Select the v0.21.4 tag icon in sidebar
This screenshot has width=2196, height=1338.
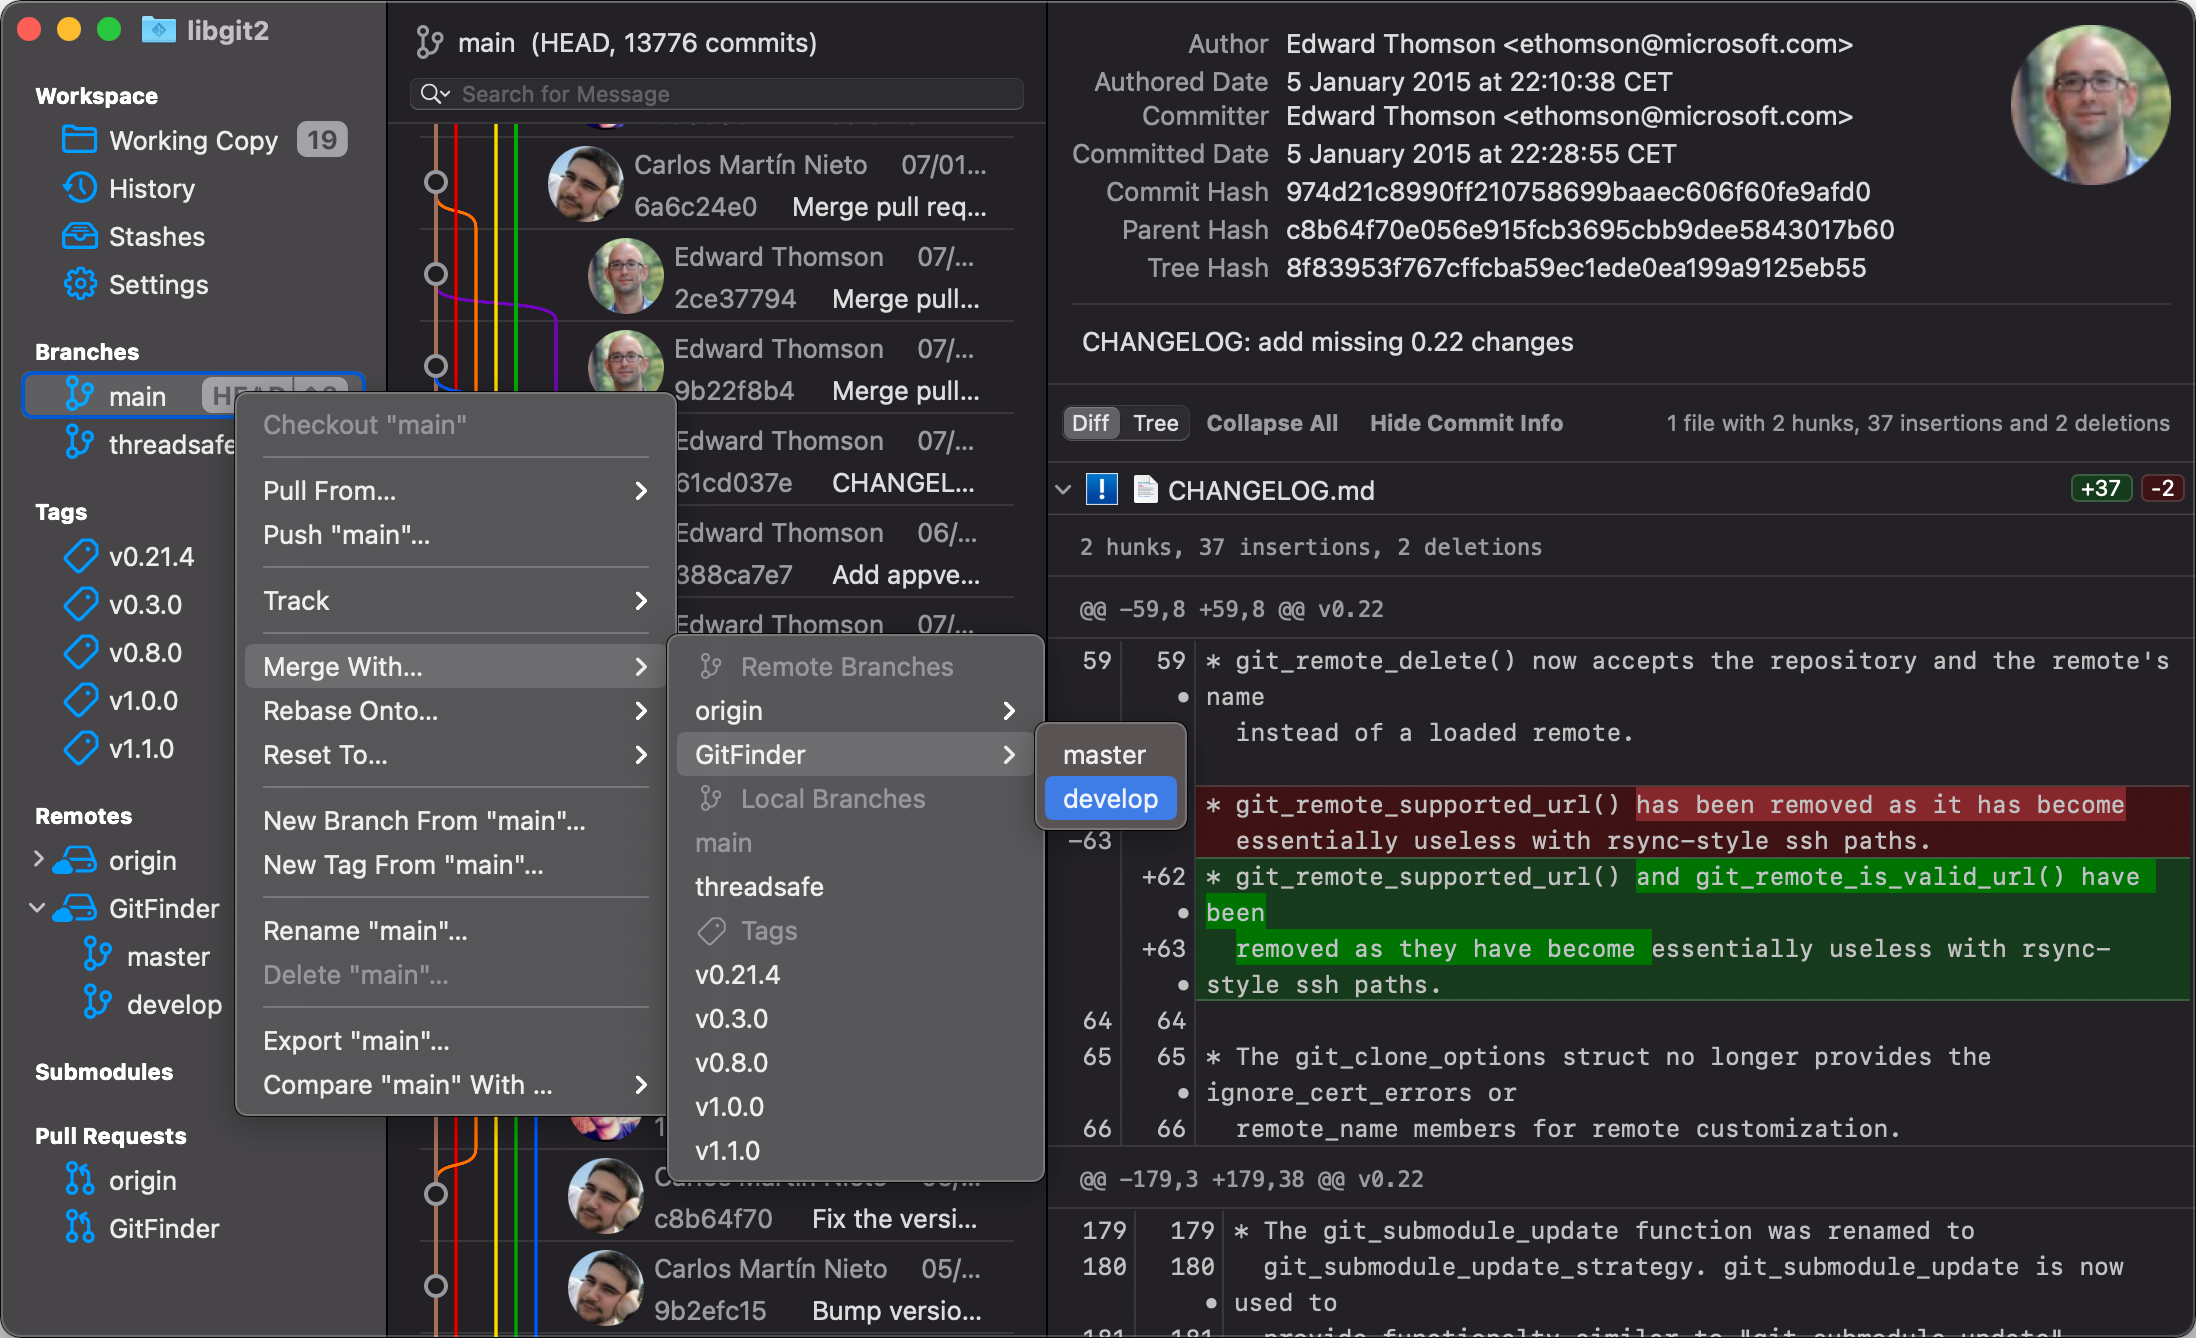(81, 556)
